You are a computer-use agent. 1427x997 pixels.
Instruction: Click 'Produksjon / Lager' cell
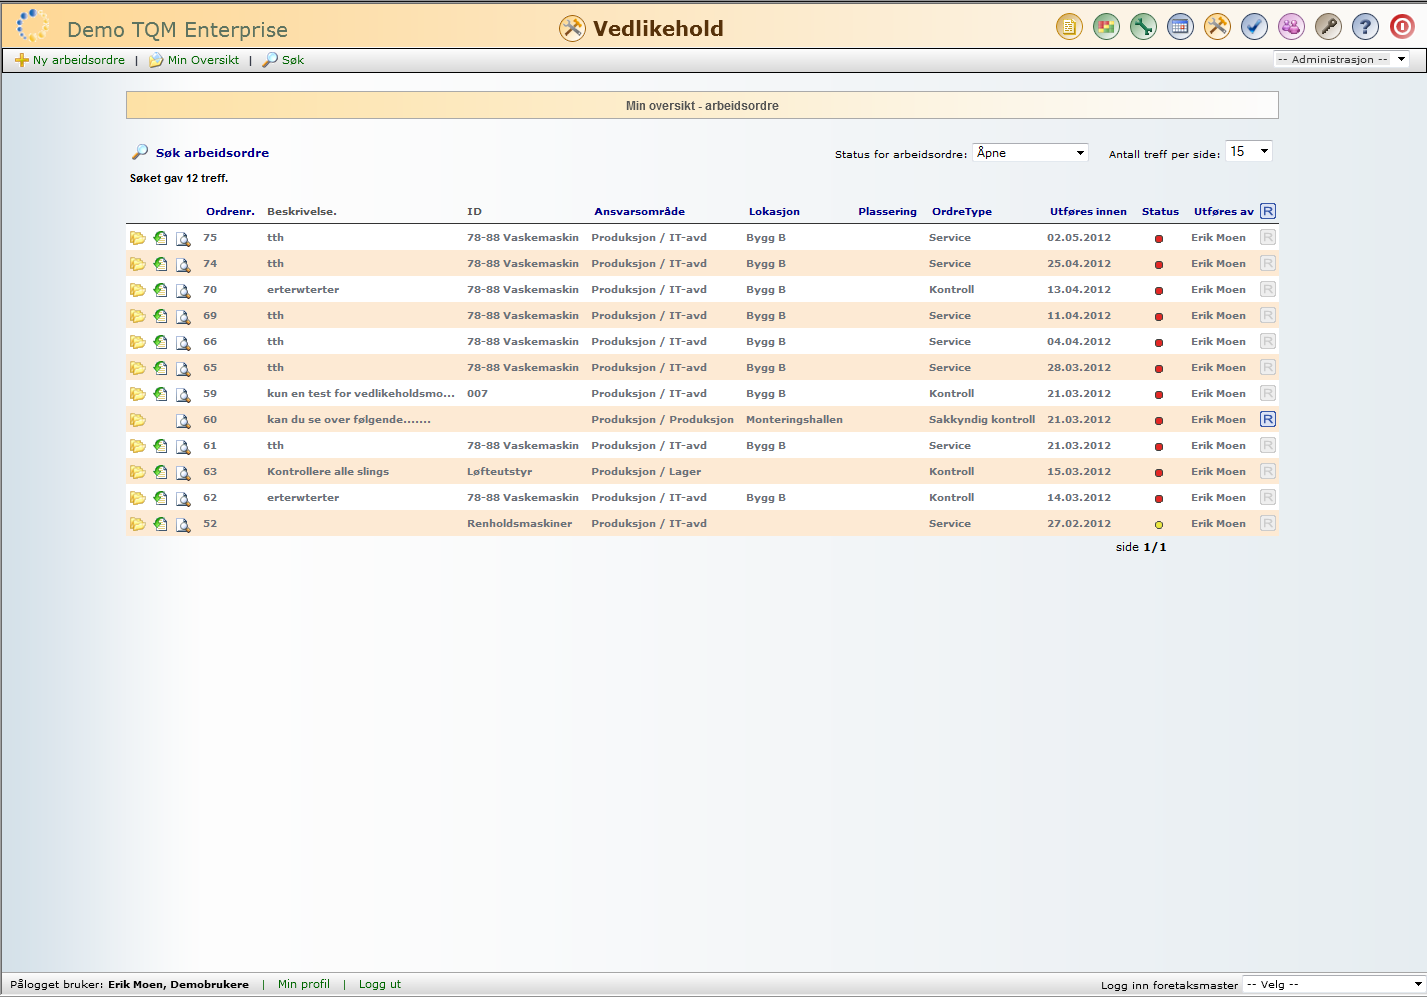point(646,472)
